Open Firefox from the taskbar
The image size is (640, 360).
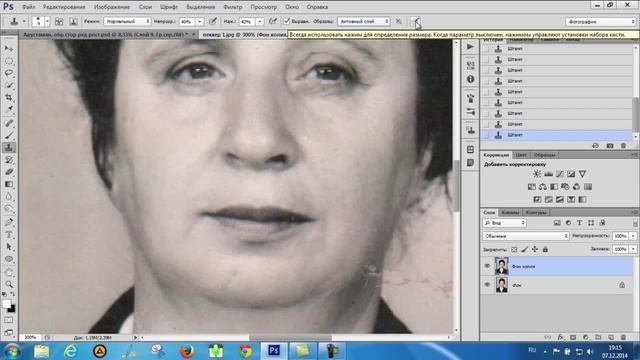coord(187,351)
